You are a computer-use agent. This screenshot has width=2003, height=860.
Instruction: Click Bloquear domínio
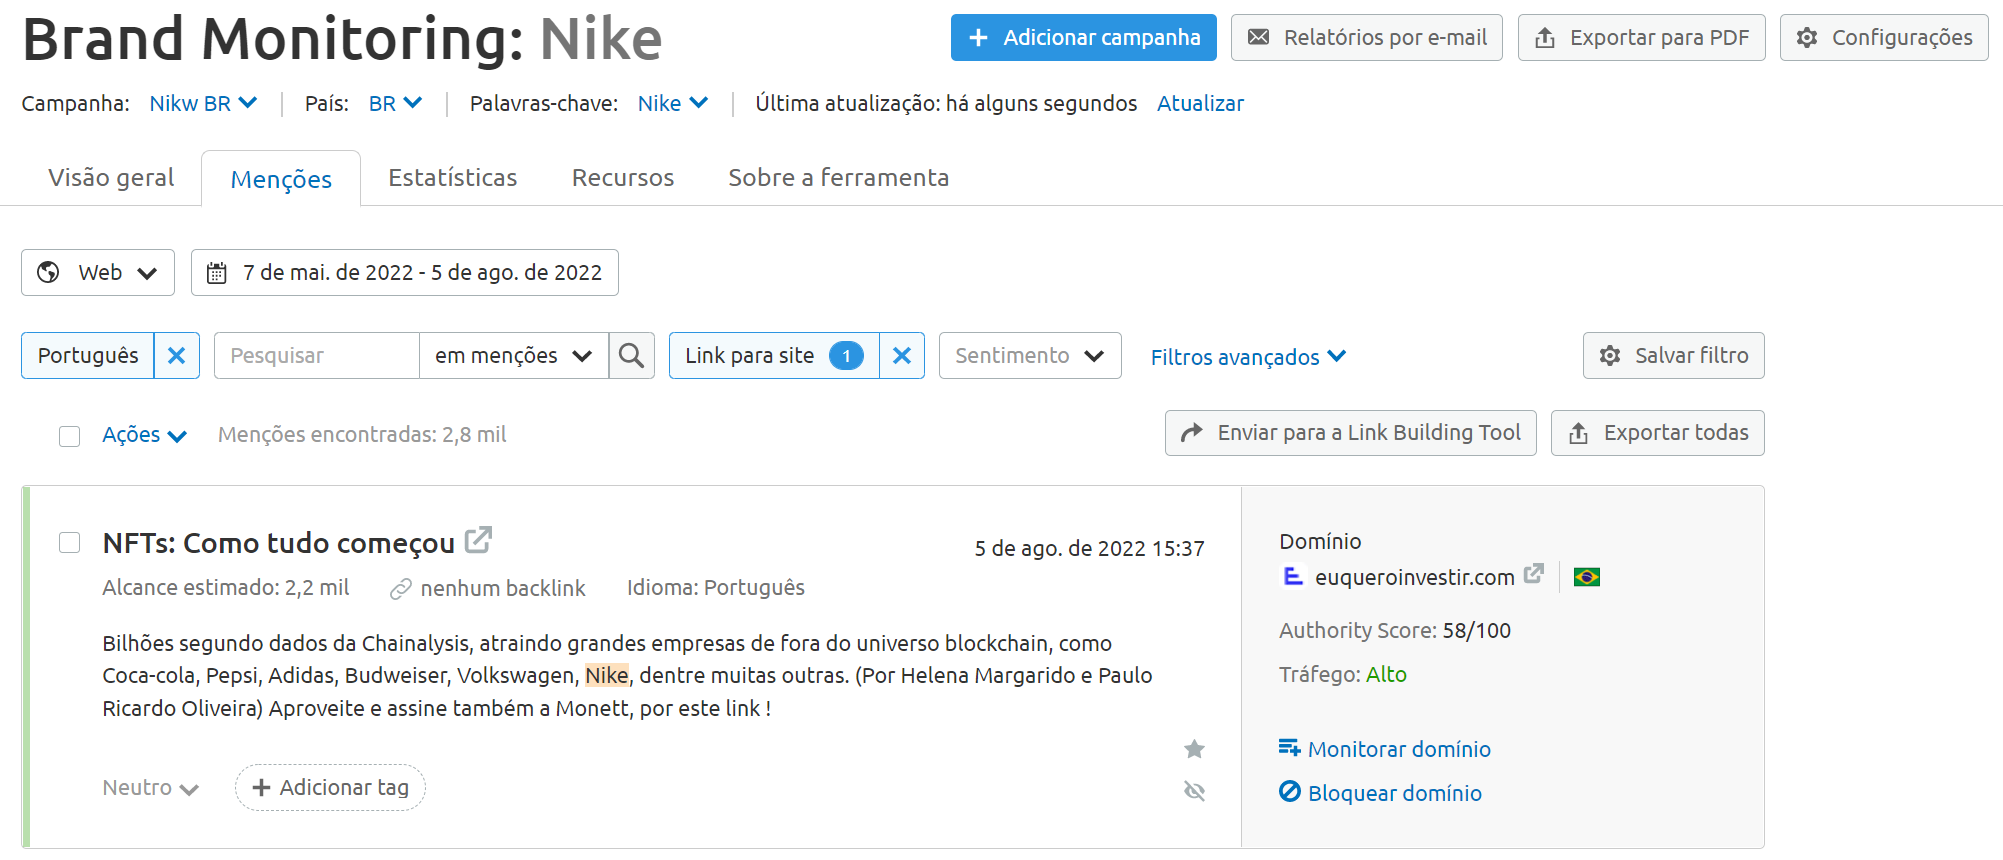1380,793
